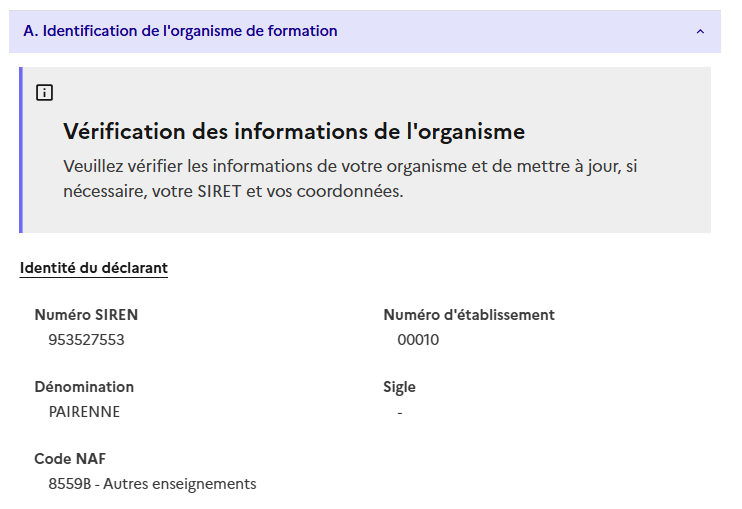Click the heading Vérification des informations de l'organisme
The width and height of the screenshot is (742, 509).
point(293,131)
